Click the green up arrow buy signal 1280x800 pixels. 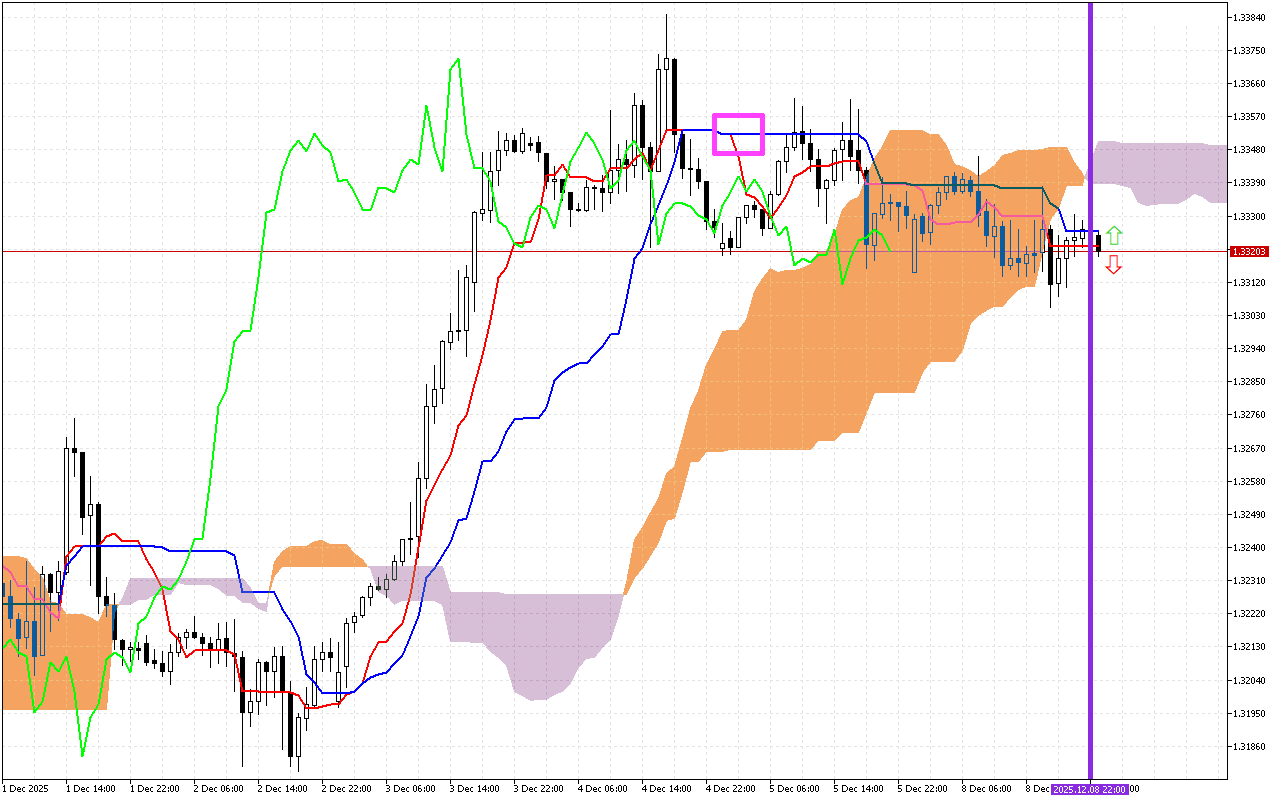tap(1113, 236)
